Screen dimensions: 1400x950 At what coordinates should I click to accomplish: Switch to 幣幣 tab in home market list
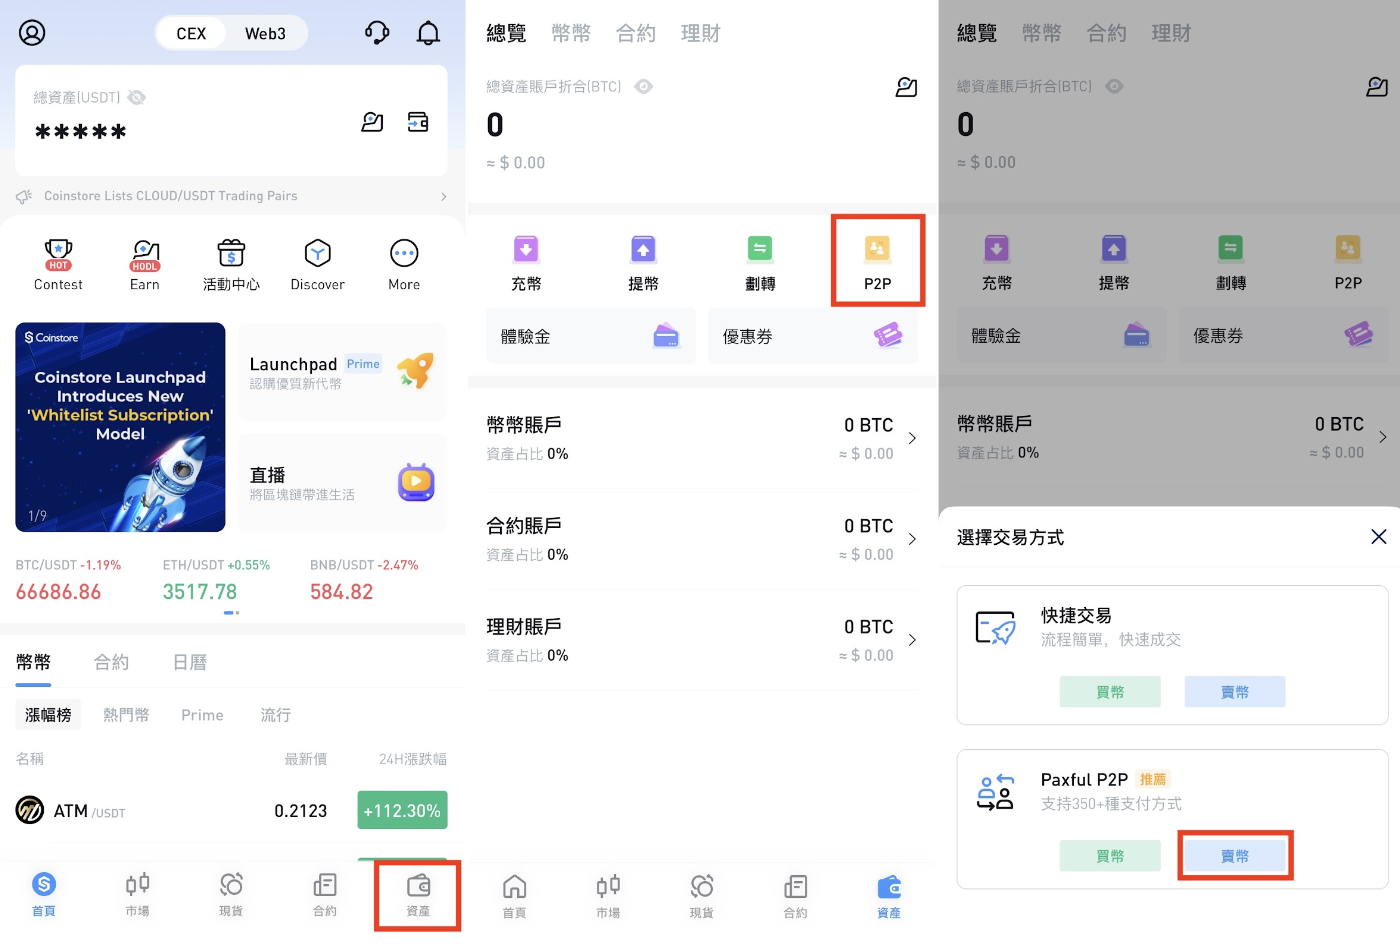(x=33, y=662)
